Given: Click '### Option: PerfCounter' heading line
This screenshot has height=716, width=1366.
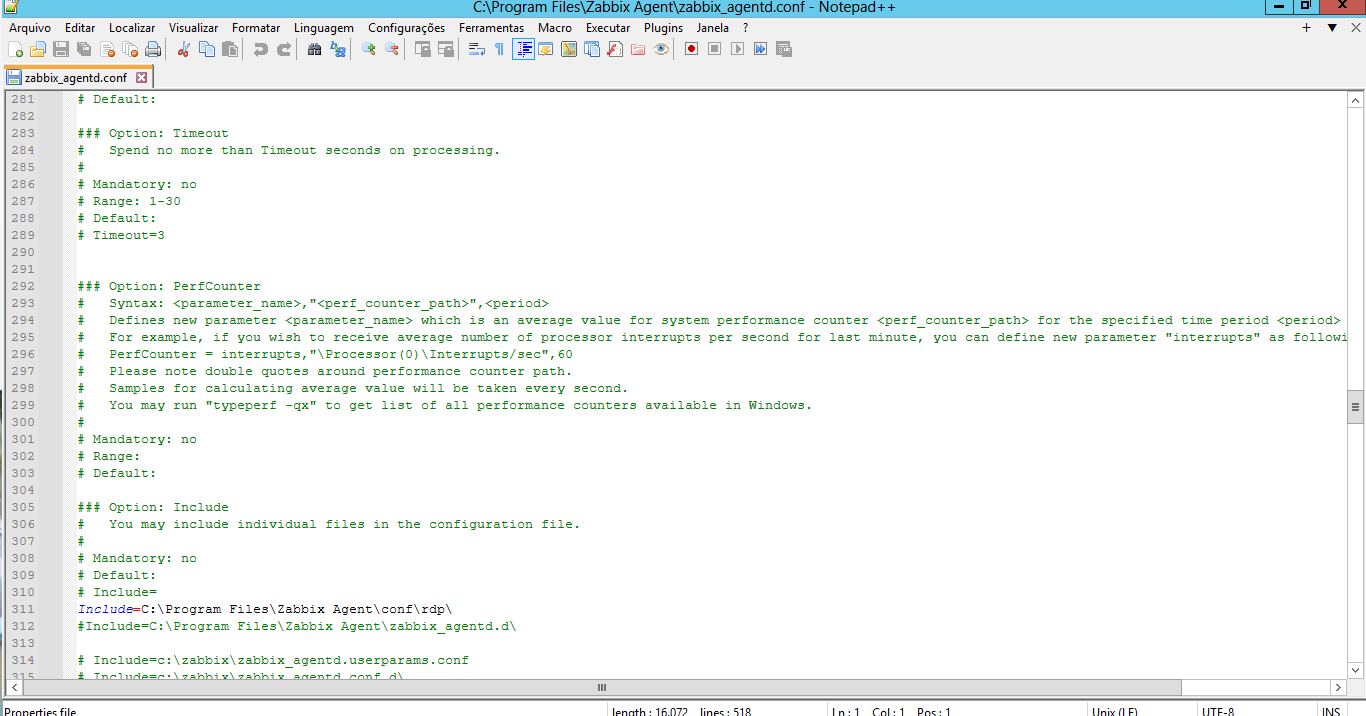Looking at the screenshot, I should click(x=169, y=286).
